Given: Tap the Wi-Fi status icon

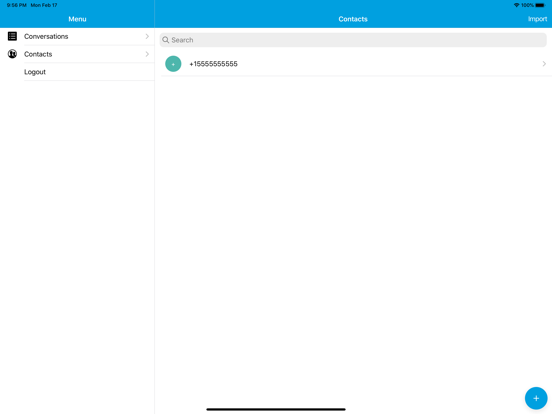Looking at the screenshot, I should (516, 5).
